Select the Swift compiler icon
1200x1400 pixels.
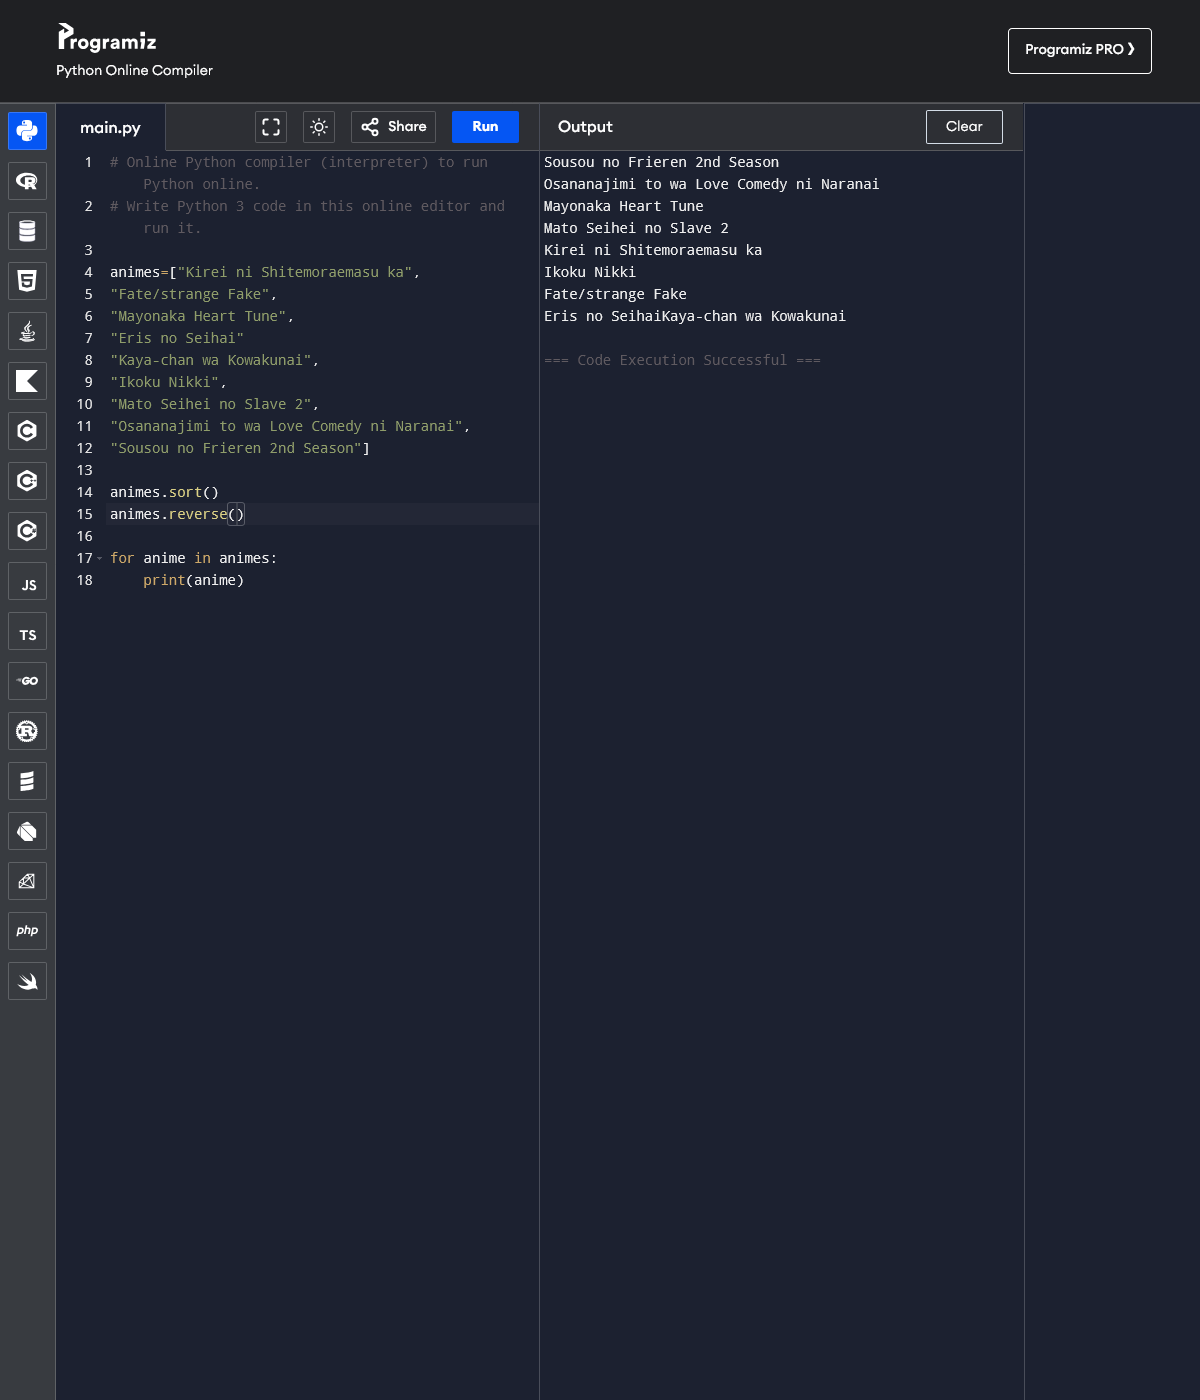(27, 981)
